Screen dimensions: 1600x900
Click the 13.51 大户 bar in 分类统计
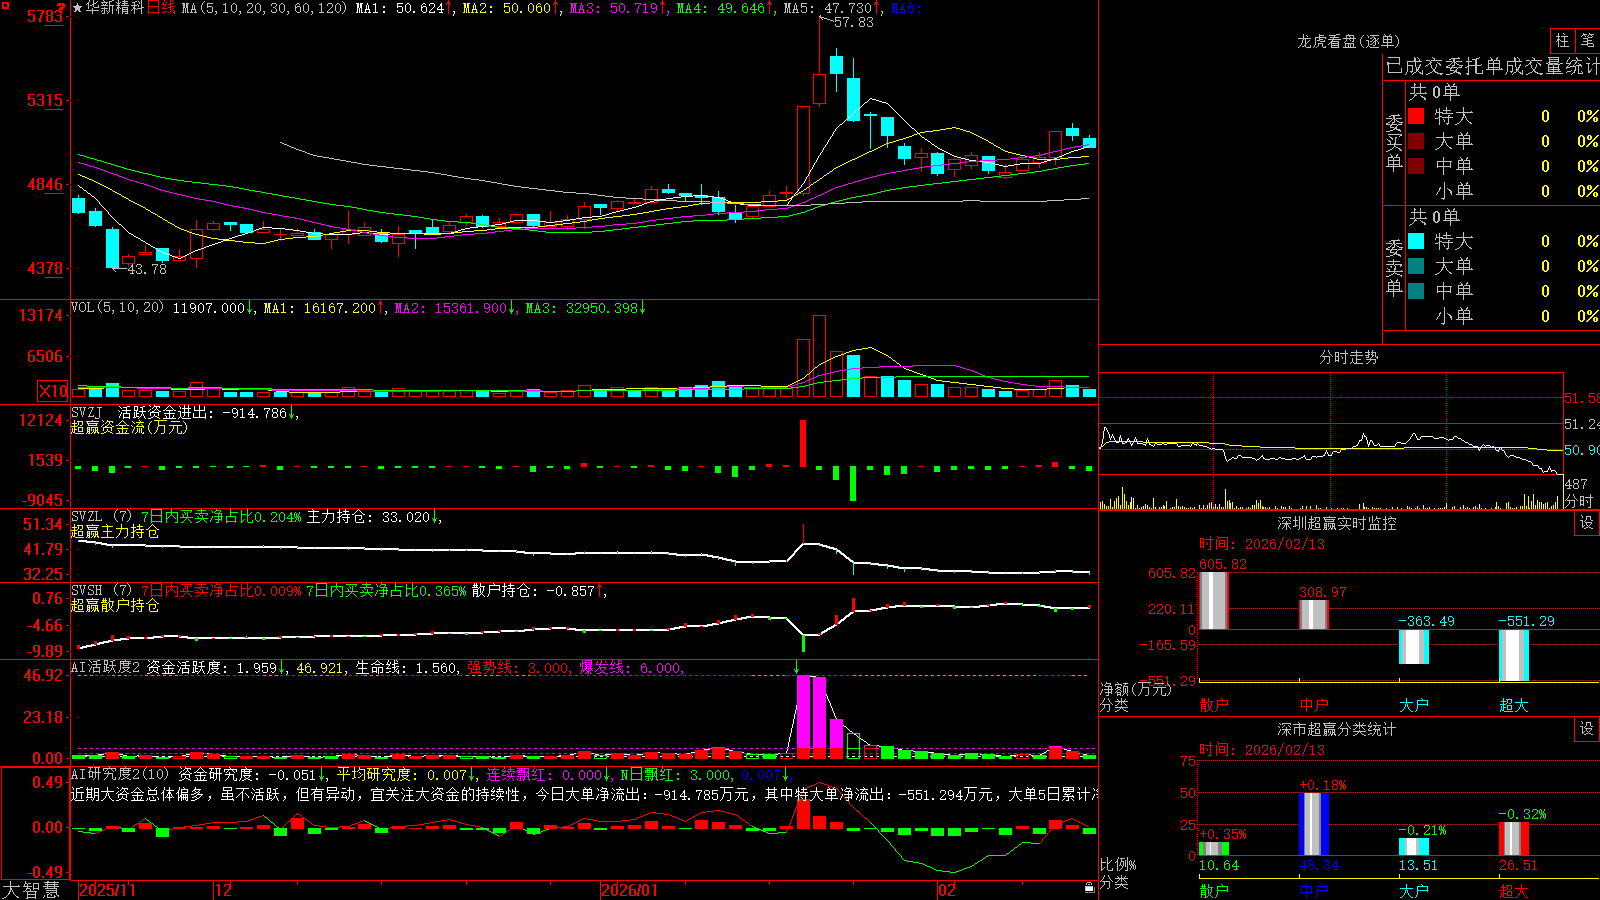point(1414,846)
